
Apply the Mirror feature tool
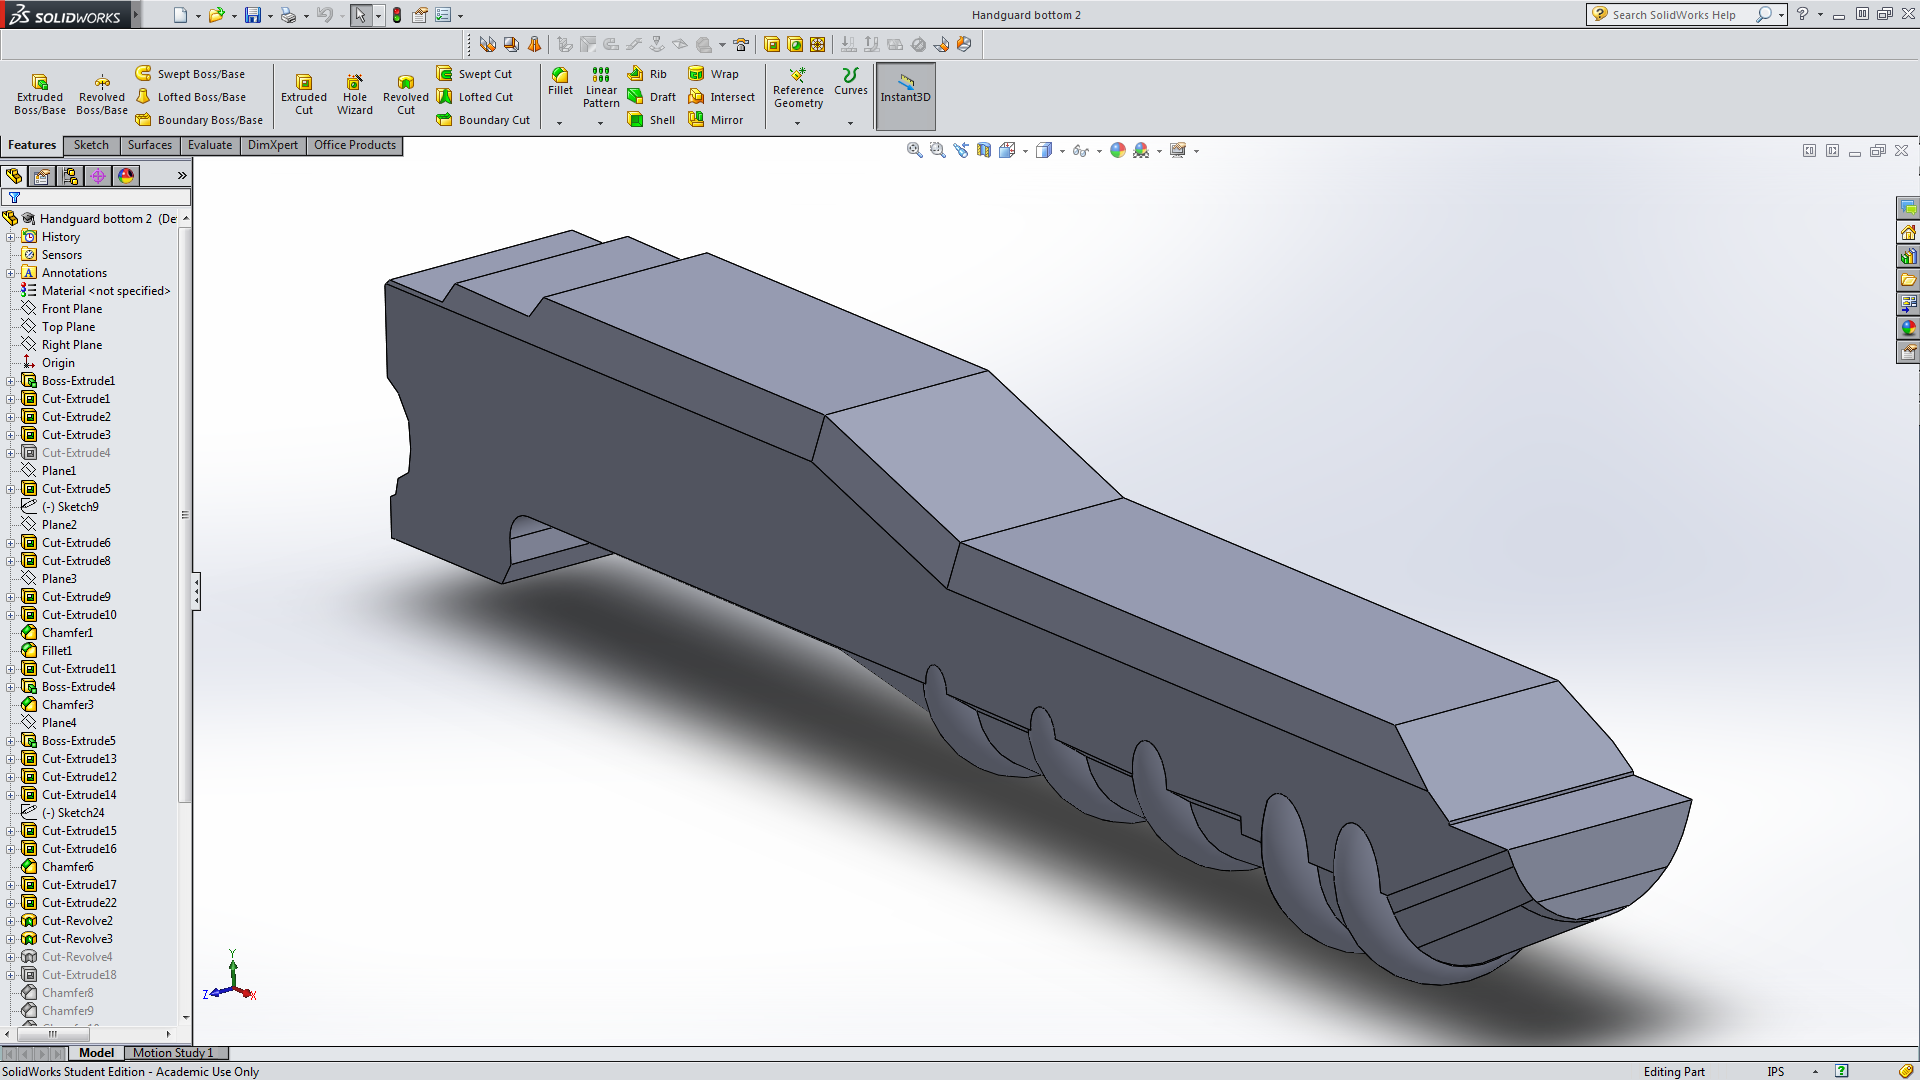(715, 120)
